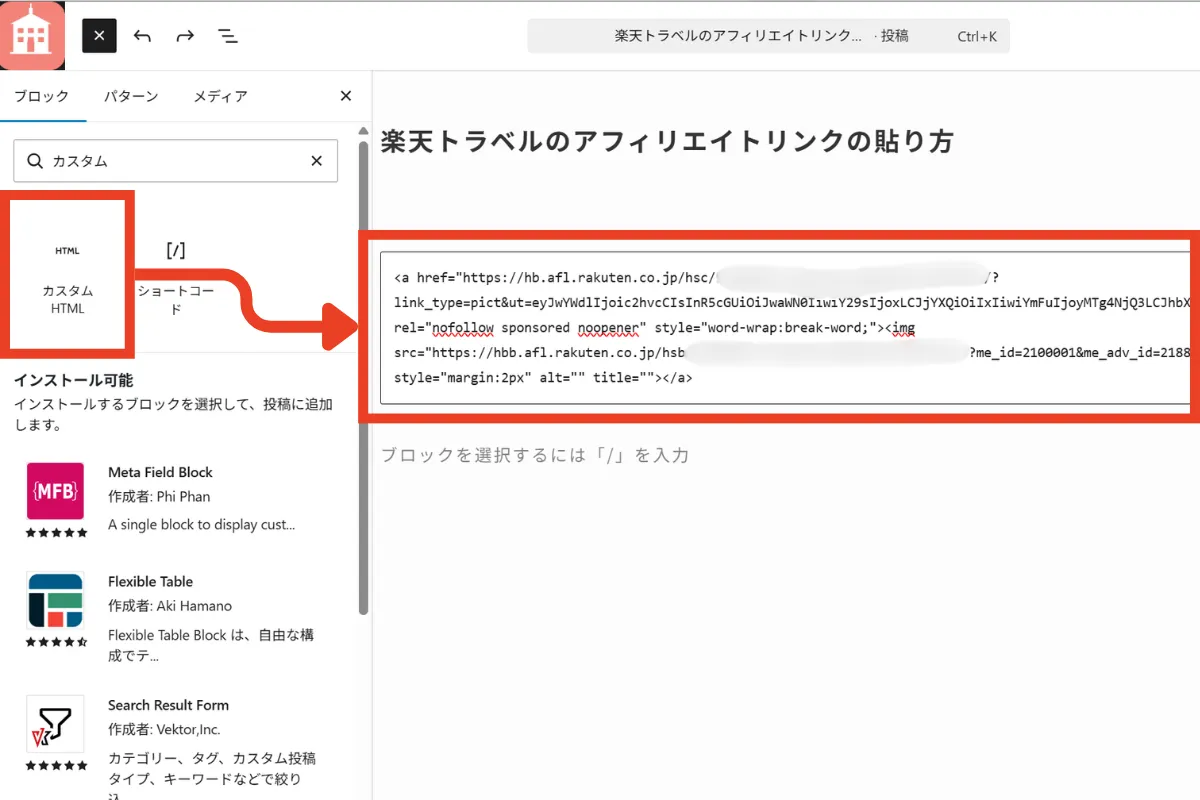Click the post title 楽天トラベルのアフィリエイトリンクの貼り方

click(667, 141)
